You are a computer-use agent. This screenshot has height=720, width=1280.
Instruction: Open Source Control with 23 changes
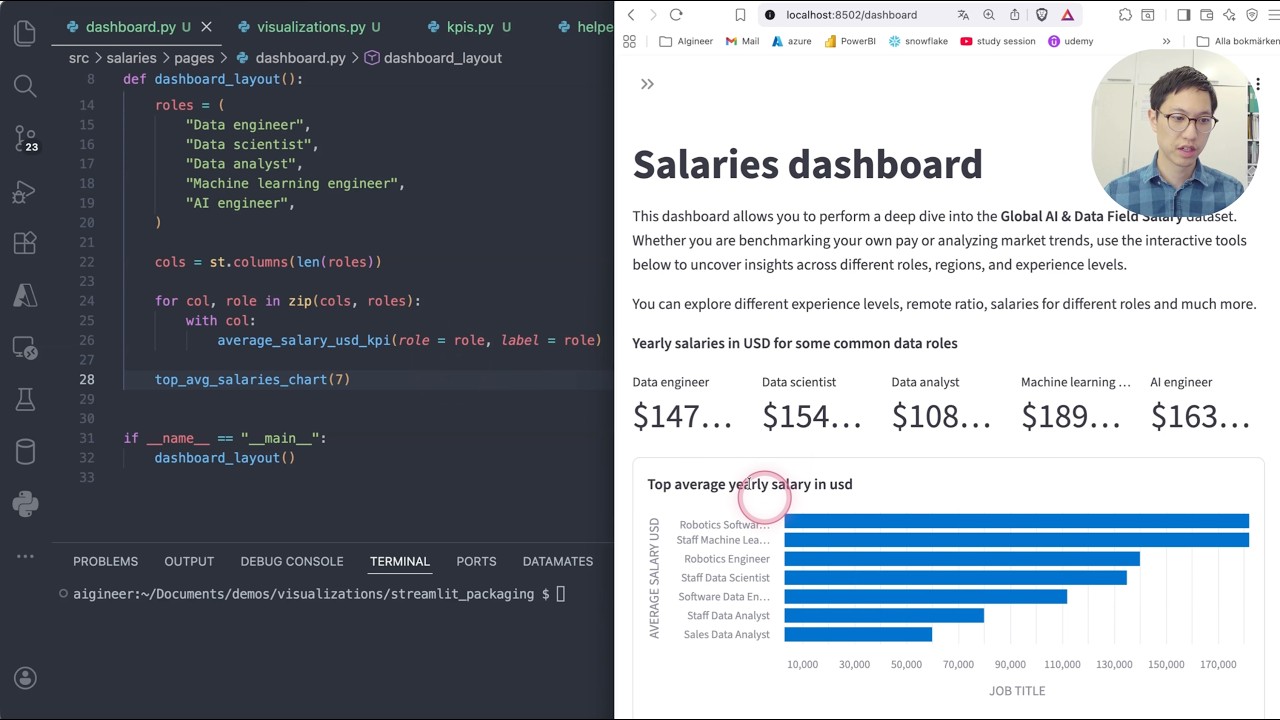(x=25, y=138)
